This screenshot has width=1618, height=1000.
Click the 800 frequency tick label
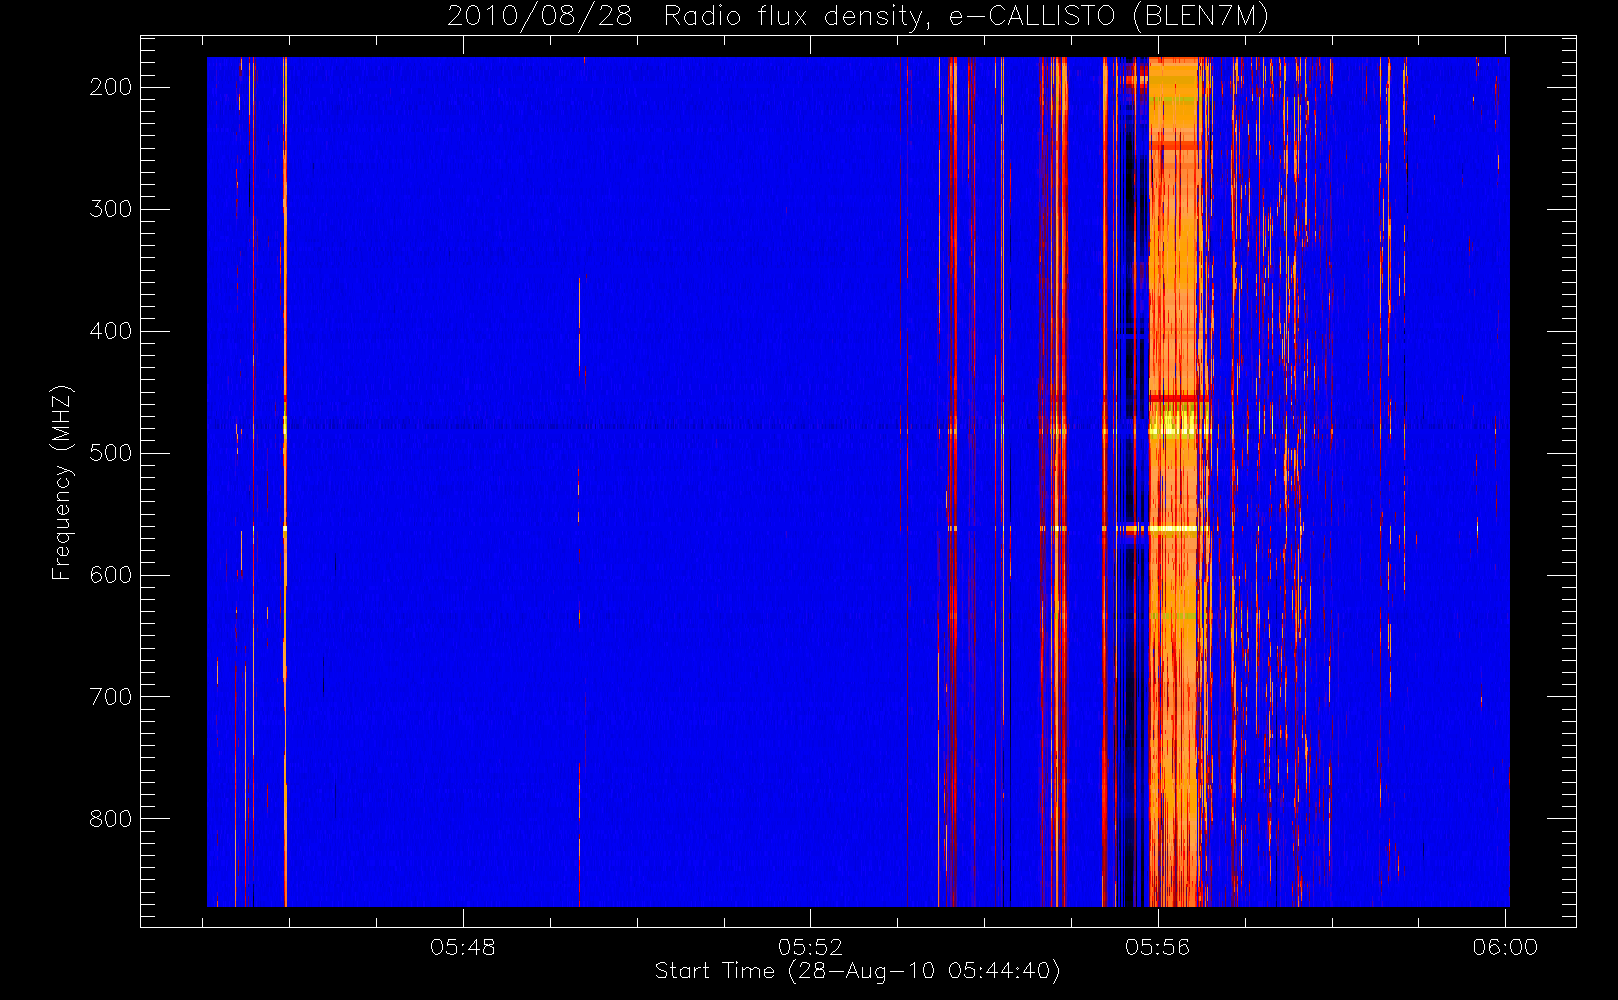point(110,819)
